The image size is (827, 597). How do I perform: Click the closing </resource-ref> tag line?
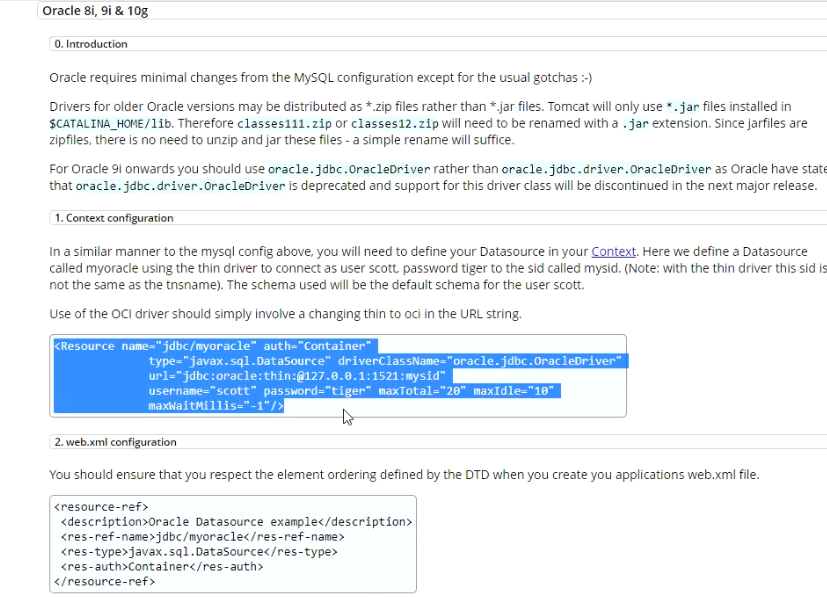104,582
